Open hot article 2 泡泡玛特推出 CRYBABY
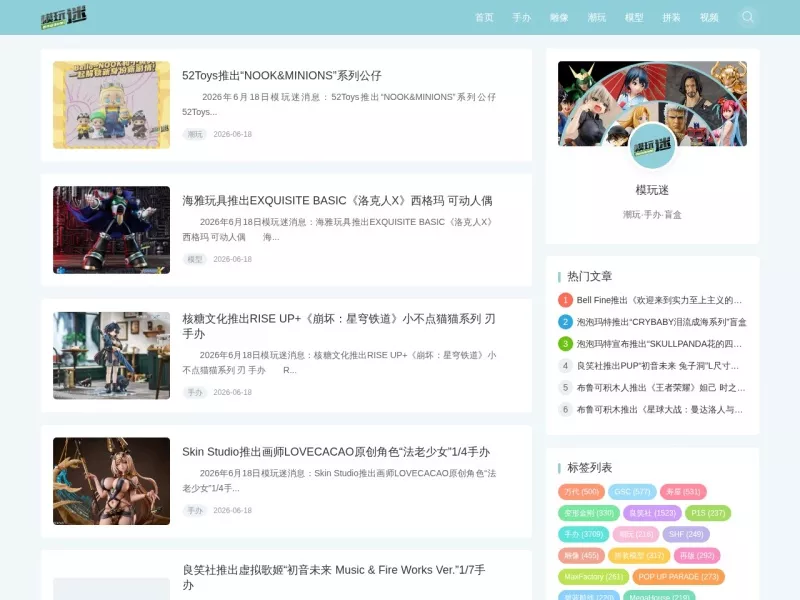Image resolution: width=800 pixels, height=600 pixels. coord(661,322)
